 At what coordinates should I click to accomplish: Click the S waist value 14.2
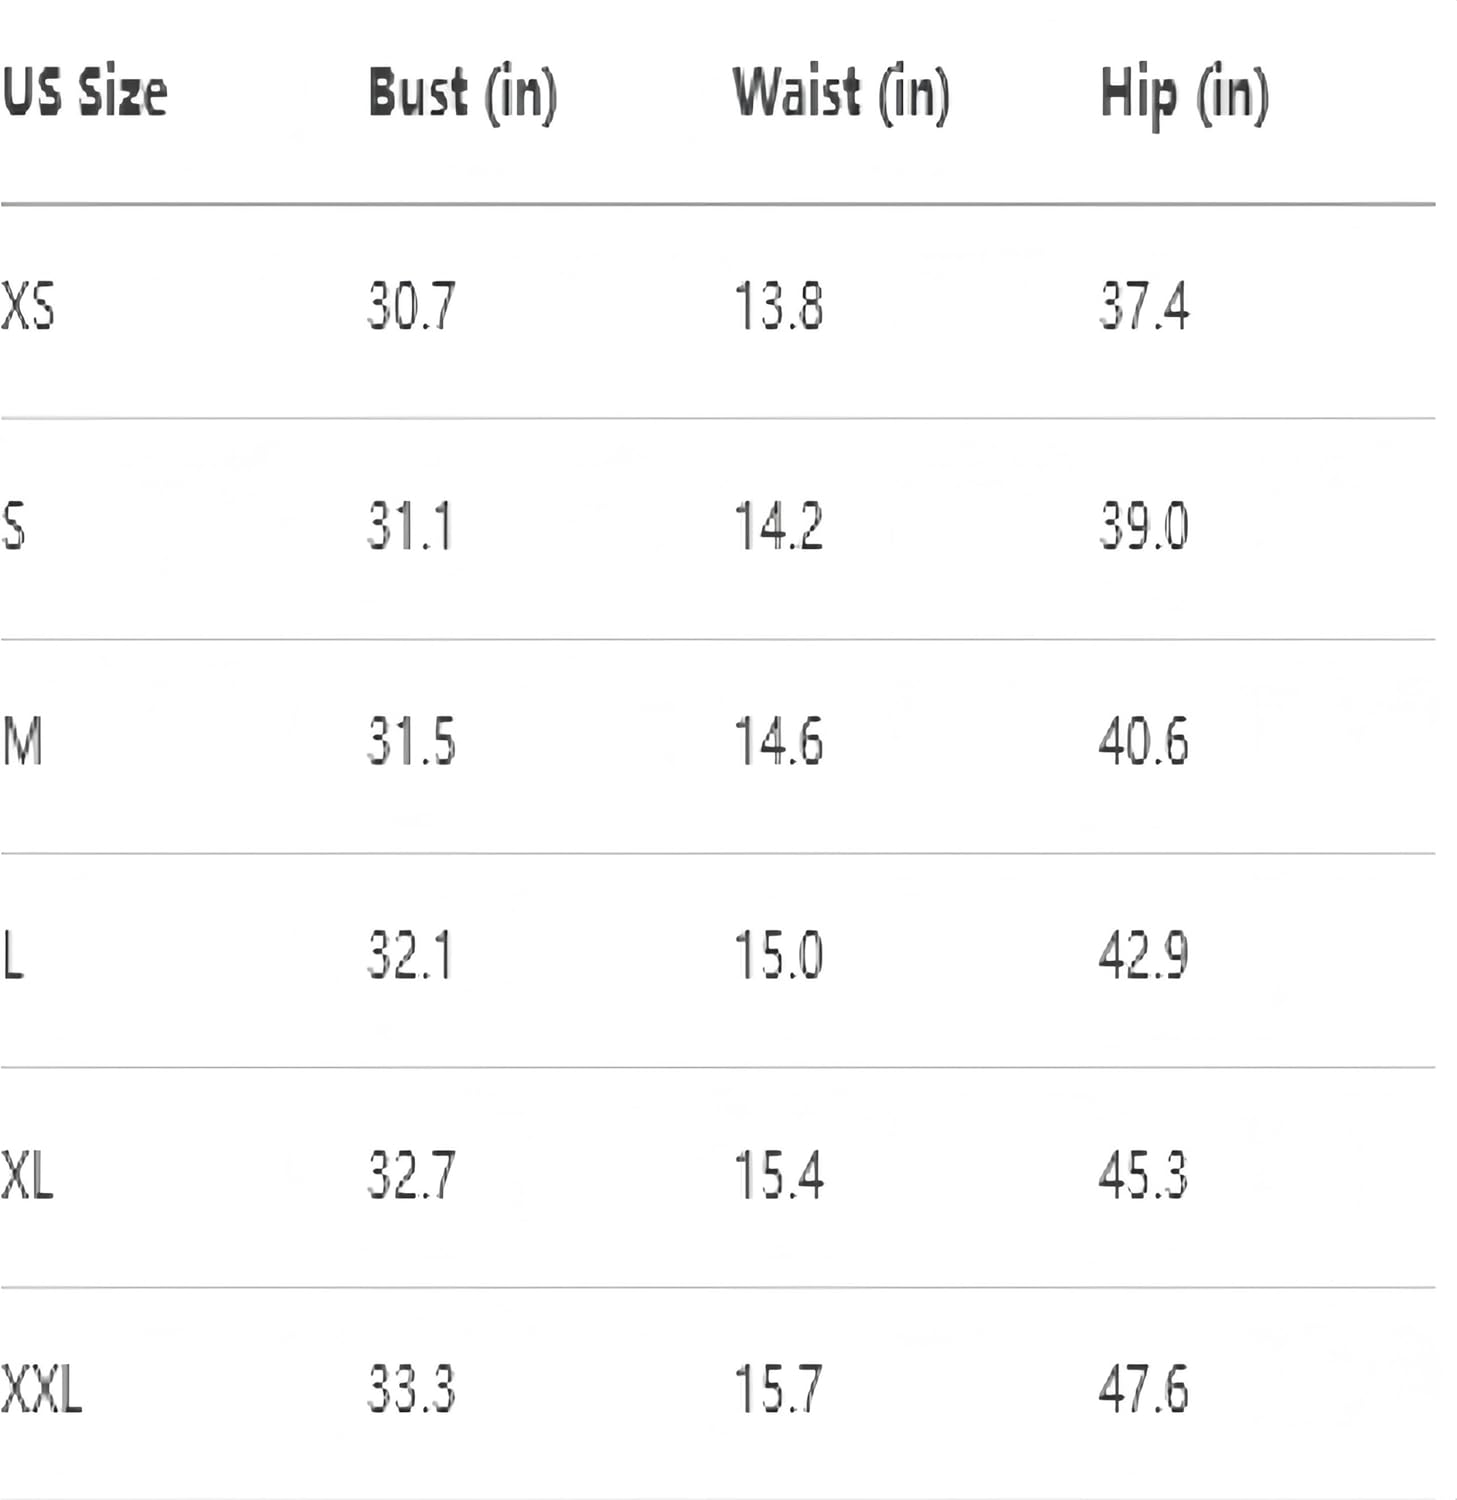pos(778,526)
